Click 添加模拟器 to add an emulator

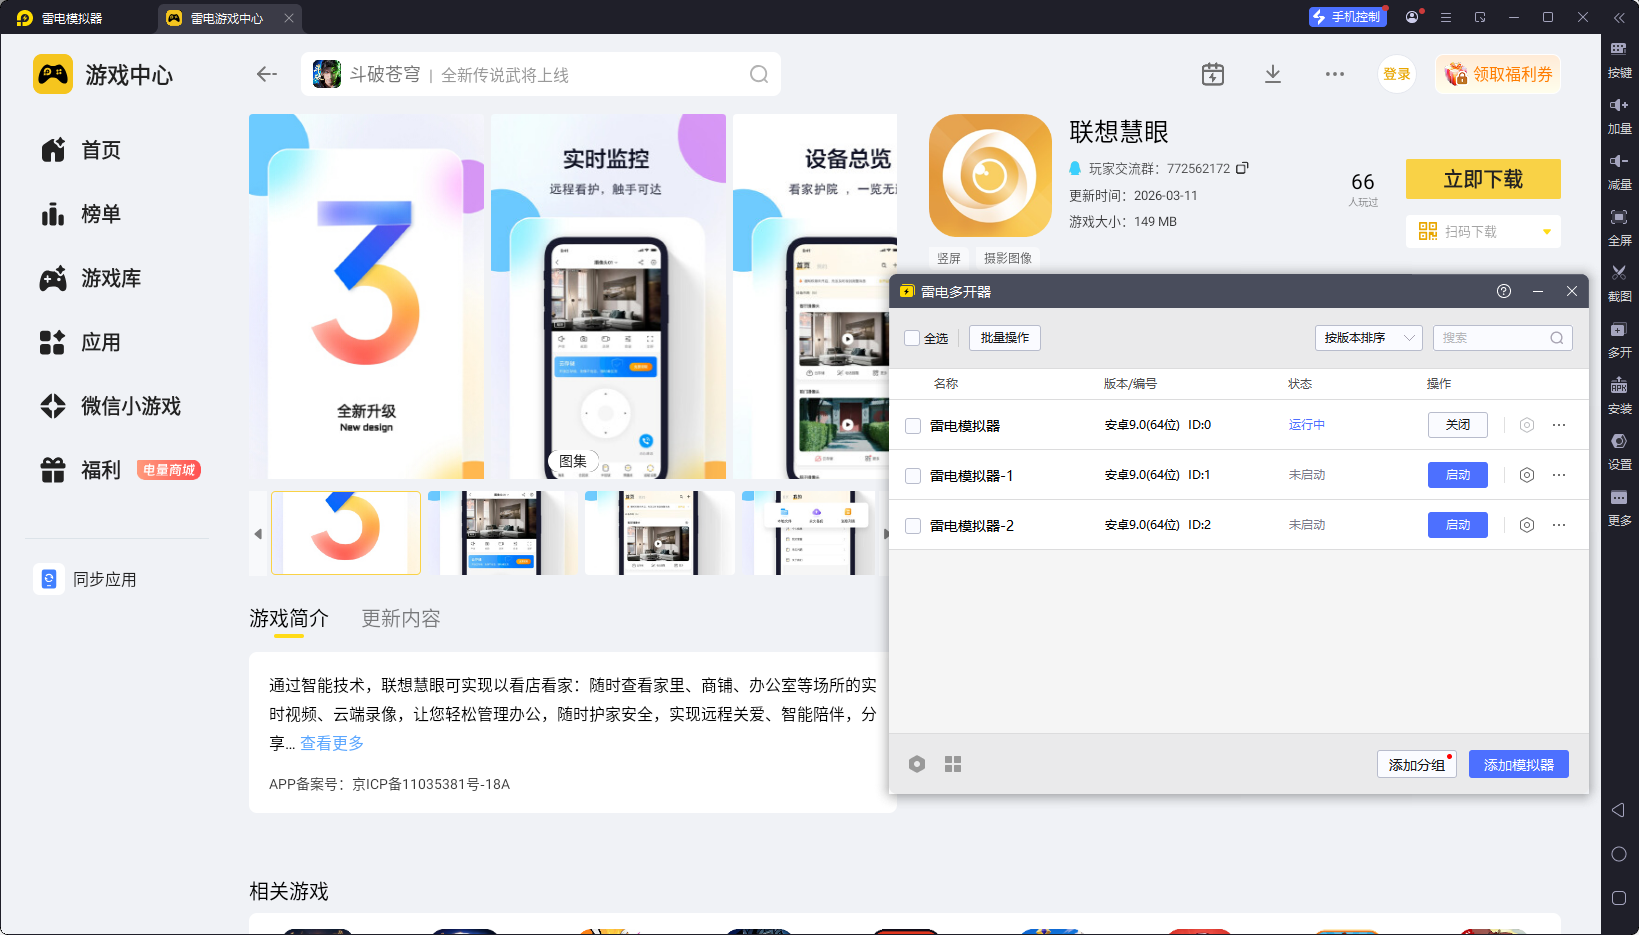(x=1518, y=764)
